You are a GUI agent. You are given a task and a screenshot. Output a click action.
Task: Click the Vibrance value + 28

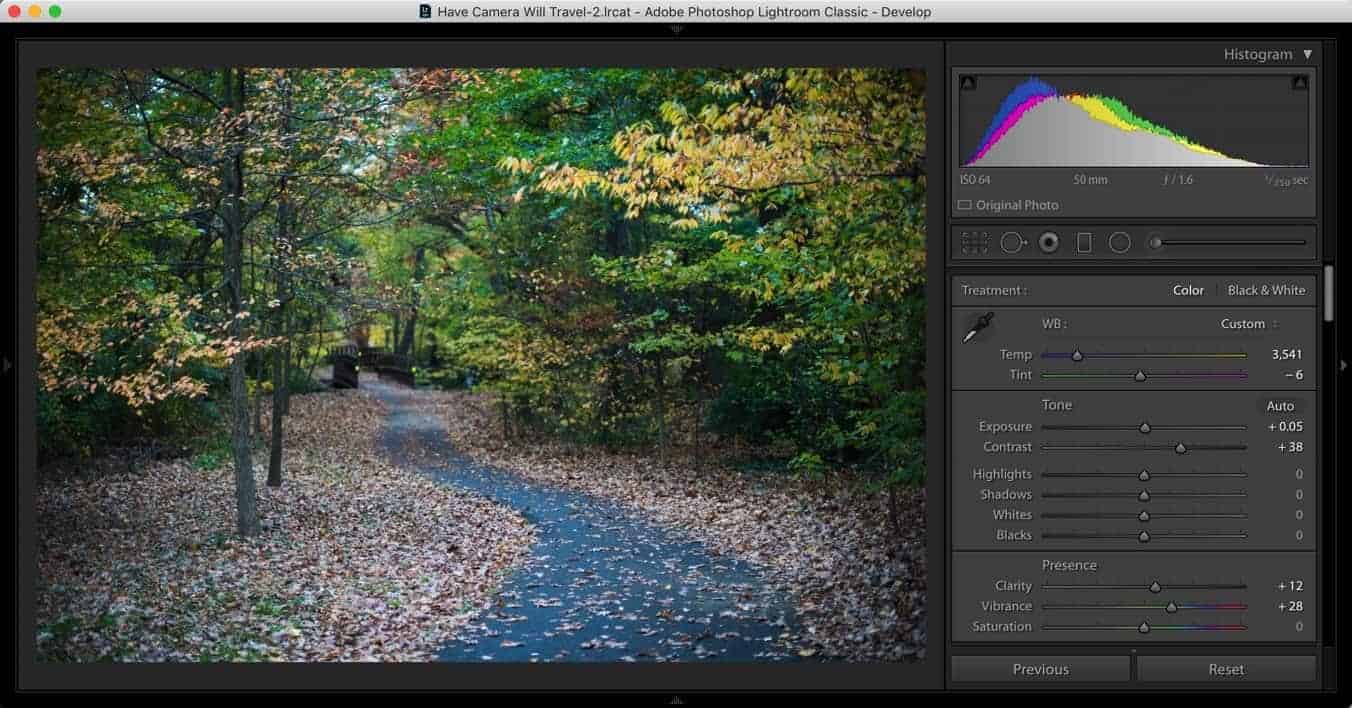click(1290, 606)
